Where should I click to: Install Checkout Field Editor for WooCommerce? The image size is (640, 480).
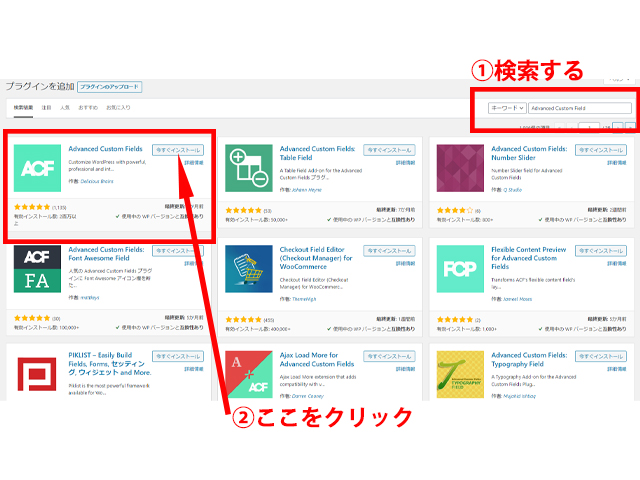(x=389, y=251)
